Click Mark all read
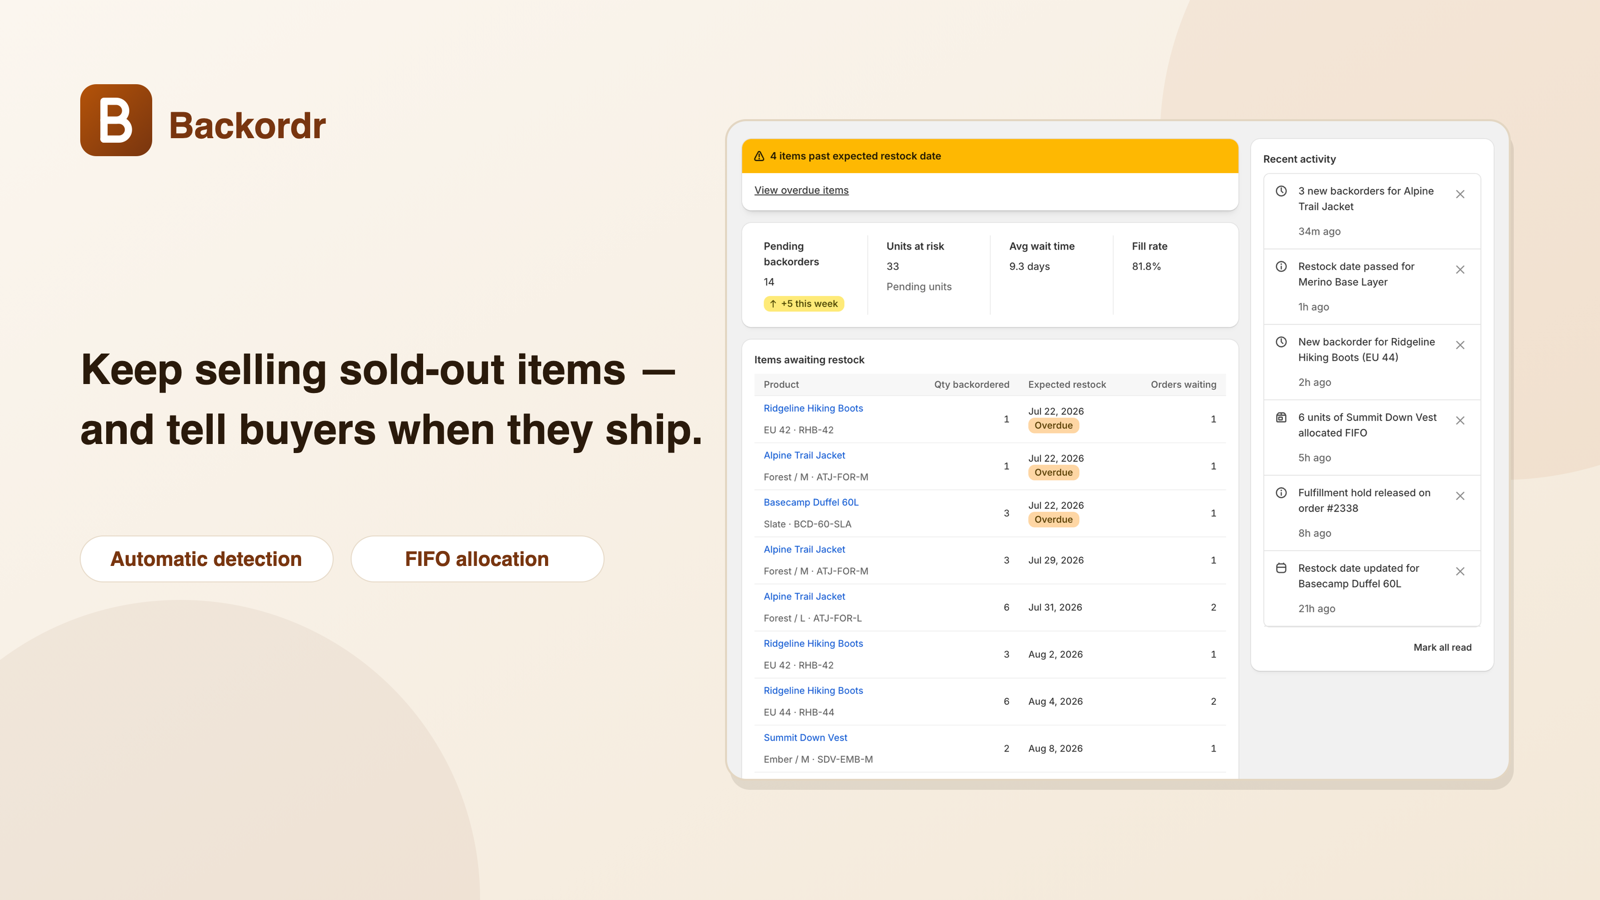 (1442, 647)
